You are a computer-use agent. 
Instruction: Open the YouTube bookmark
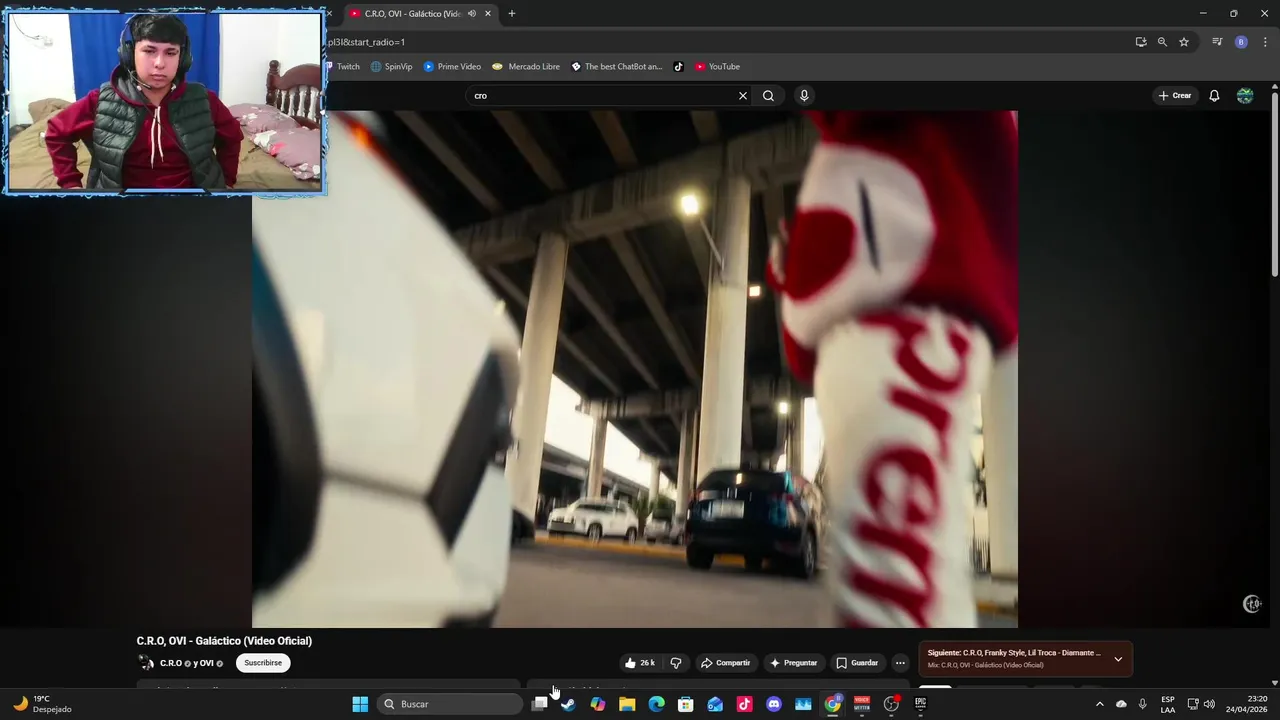click(x=717, y=67)
